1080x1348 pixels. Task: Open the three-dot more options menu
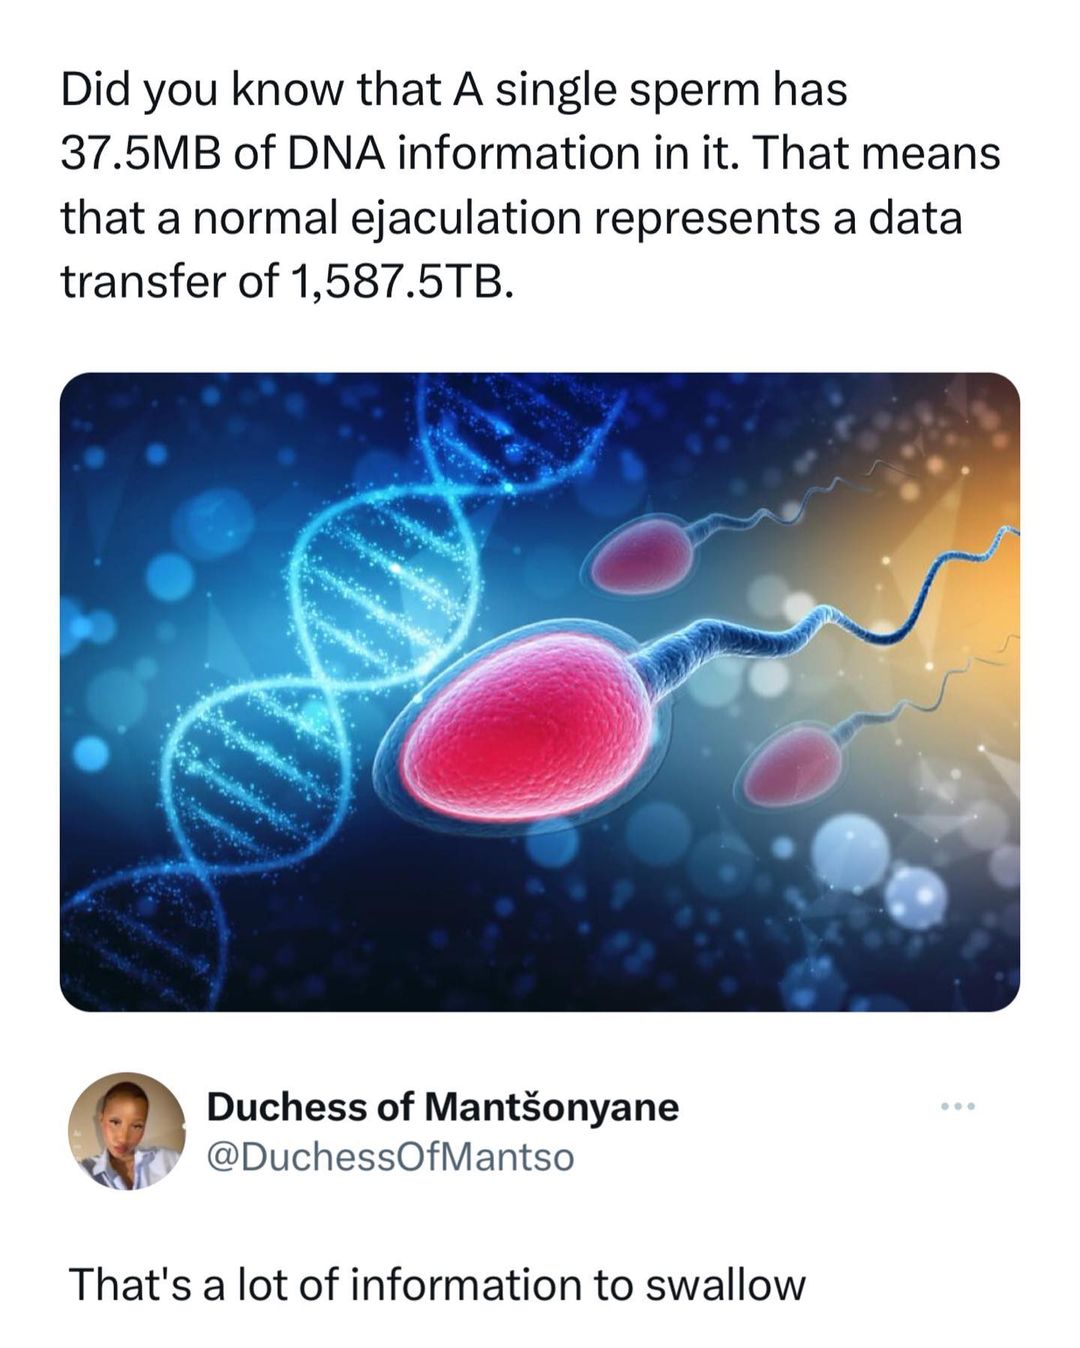pos(957,1106)
